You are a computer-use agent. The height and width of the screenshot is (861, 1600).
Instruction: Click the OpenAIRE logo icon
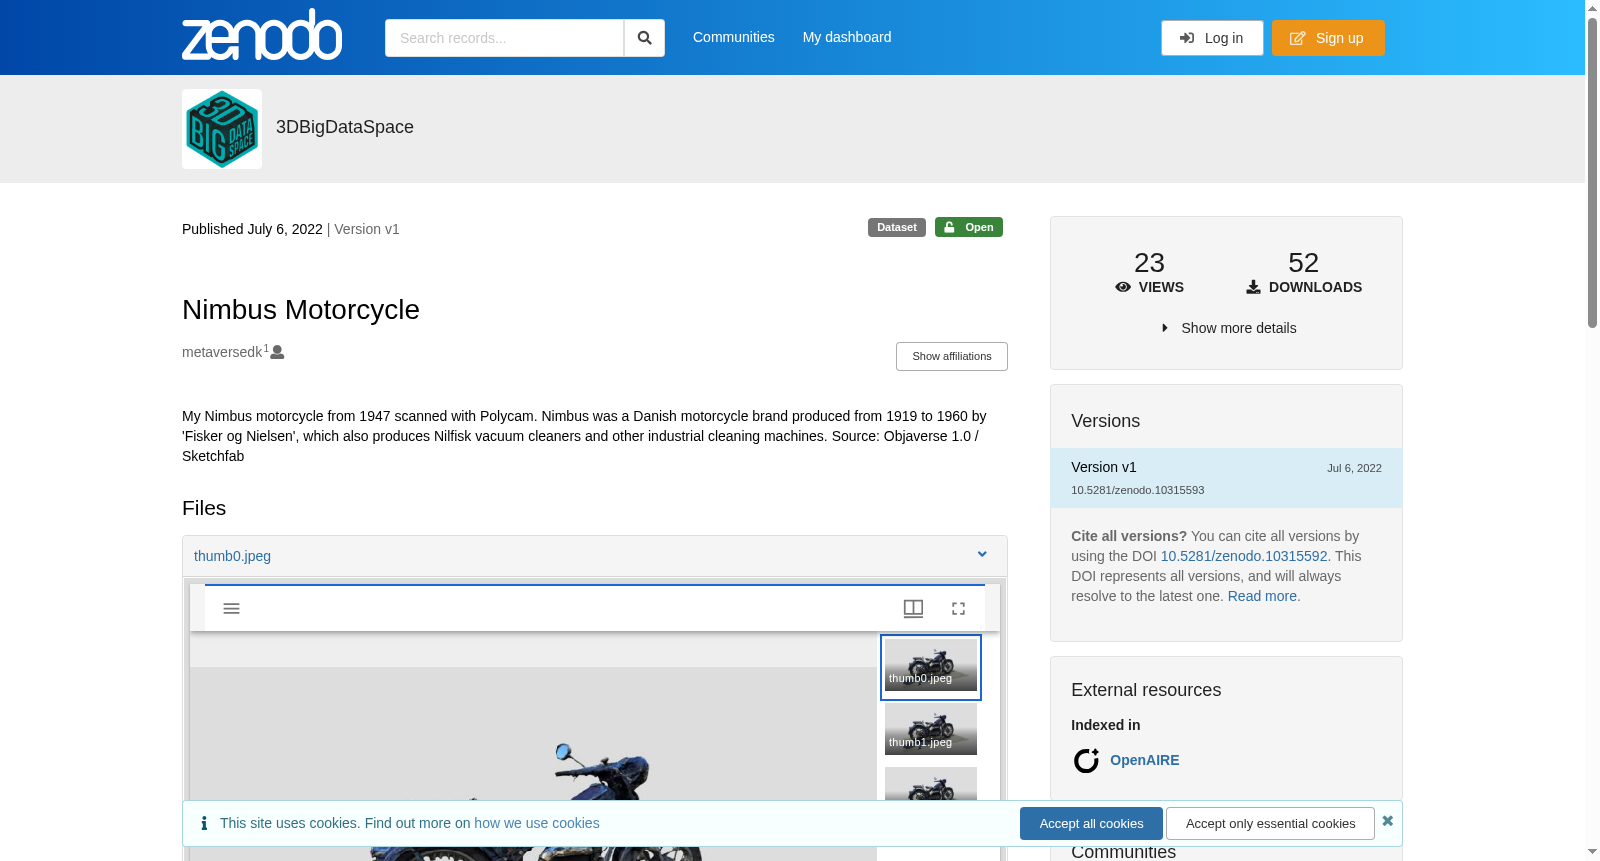(x=1086, y=761)
